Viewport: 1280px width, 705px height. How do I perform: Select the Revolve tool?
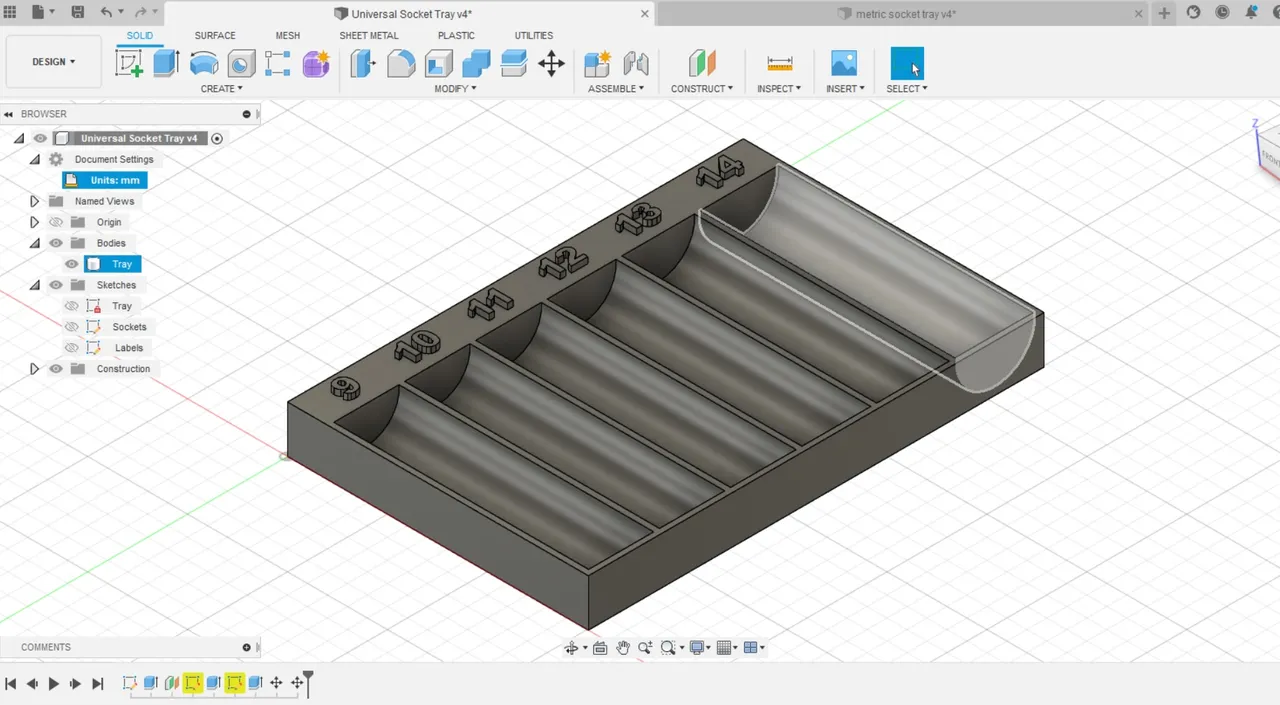click(204, 64)
